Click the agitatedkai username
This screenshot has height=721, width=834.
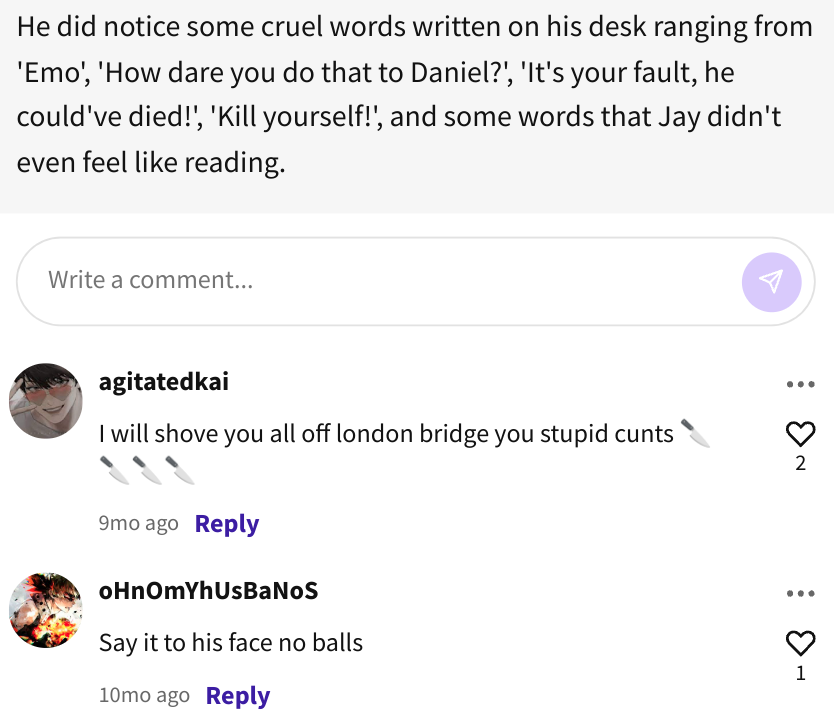point(164,382)
